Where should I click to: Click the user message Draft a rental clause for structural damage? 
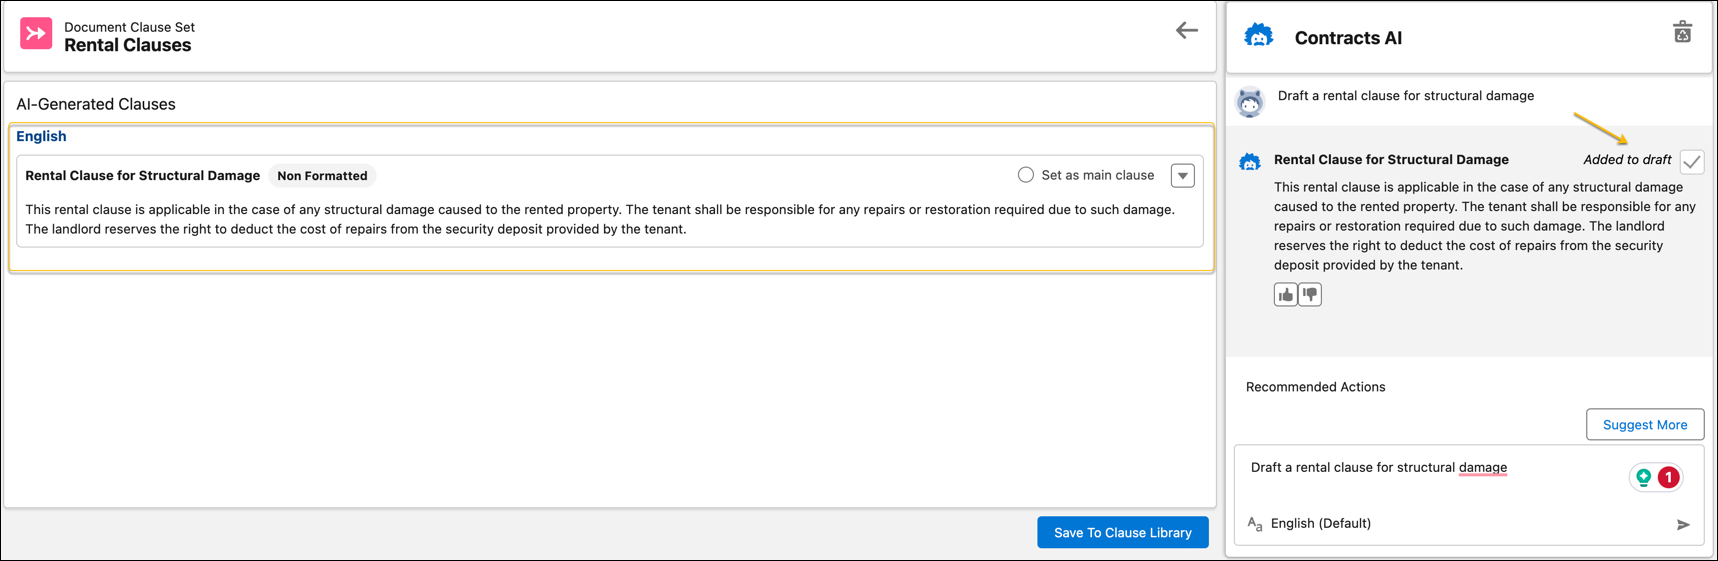point(1406,96)
